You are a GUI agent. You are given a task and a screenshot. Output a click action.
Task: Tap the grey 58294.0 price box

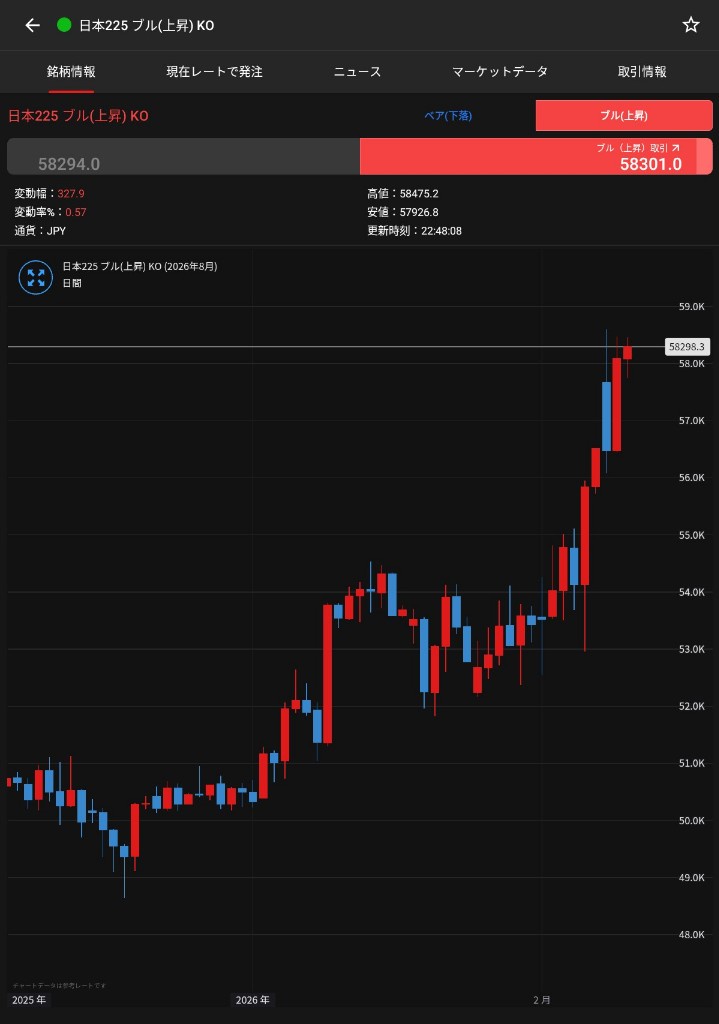(183, 157)
